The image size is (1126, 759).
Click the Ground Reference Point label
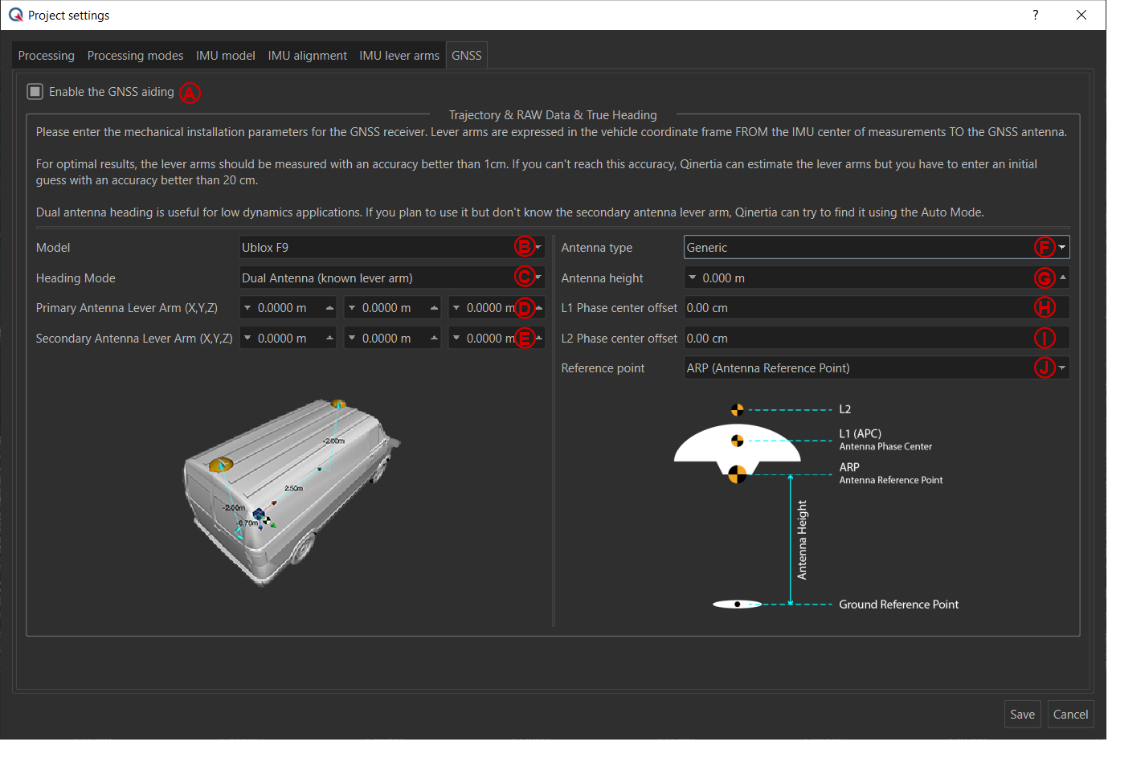click(898, 605)
